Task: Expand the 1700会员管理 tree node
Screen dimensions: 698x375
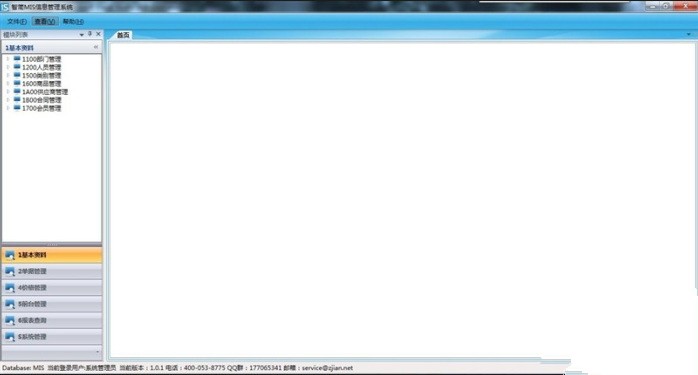Action: click(8, 108)
